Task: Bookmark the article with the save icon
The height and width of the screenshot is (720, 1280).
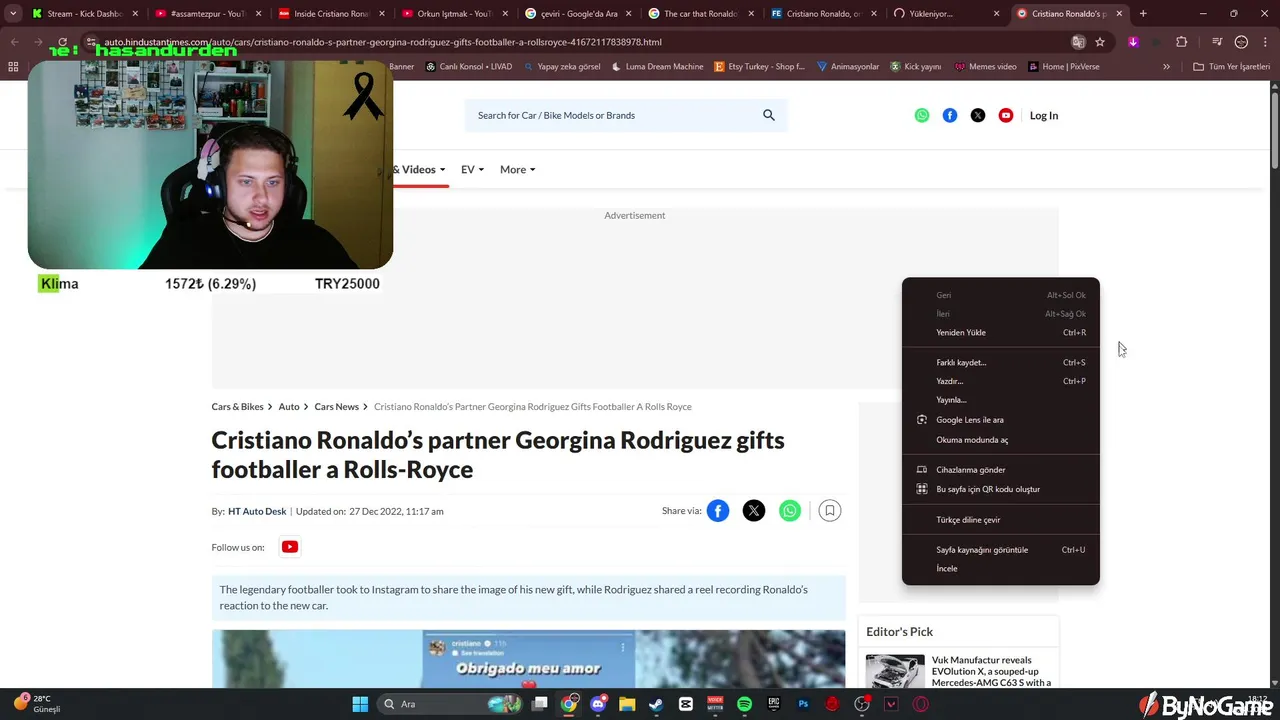Action: pos(829,511)
